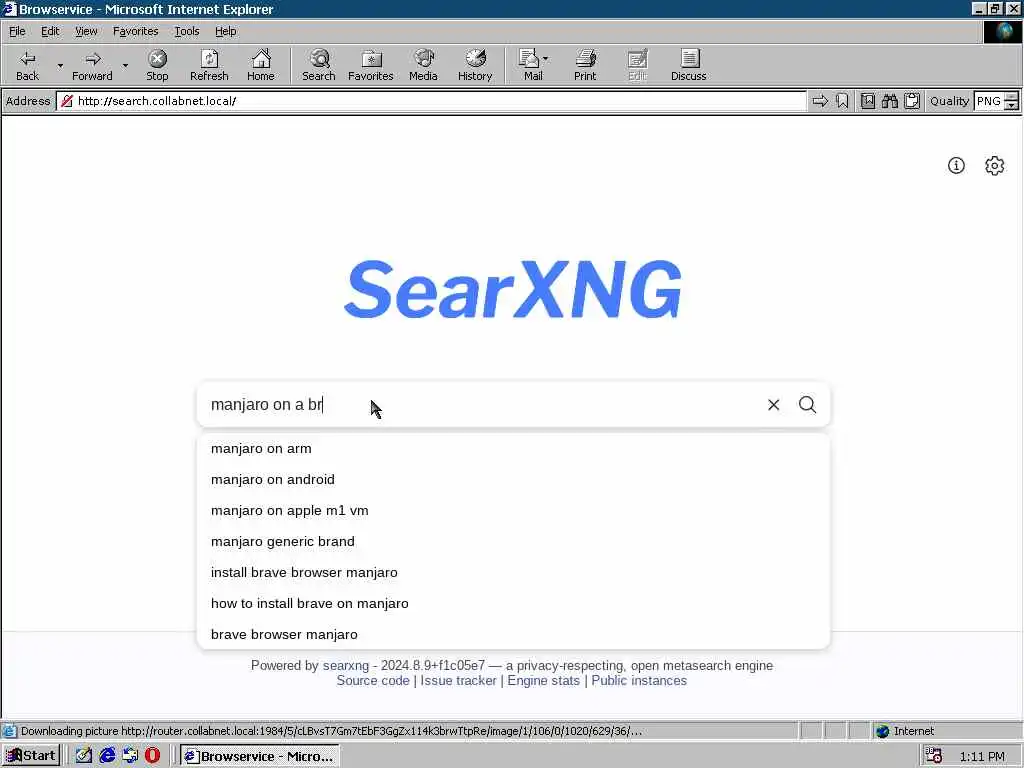The height and width of the screenshot is (768, 1024).
Task: Open the Source code link
Action: coord(373,680)
